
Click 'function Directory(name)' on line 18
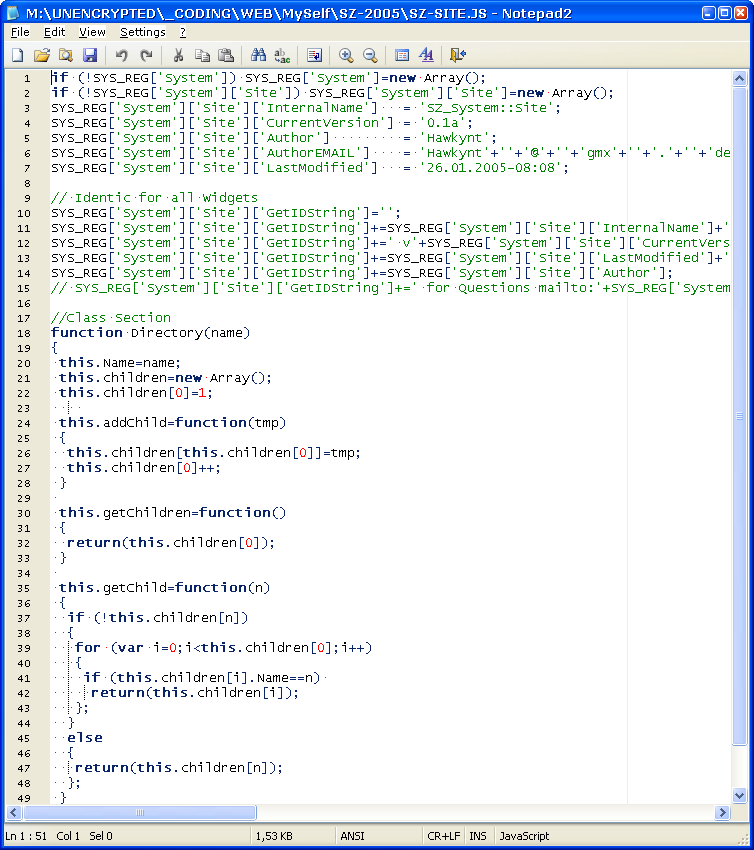[x=150, y=333]
